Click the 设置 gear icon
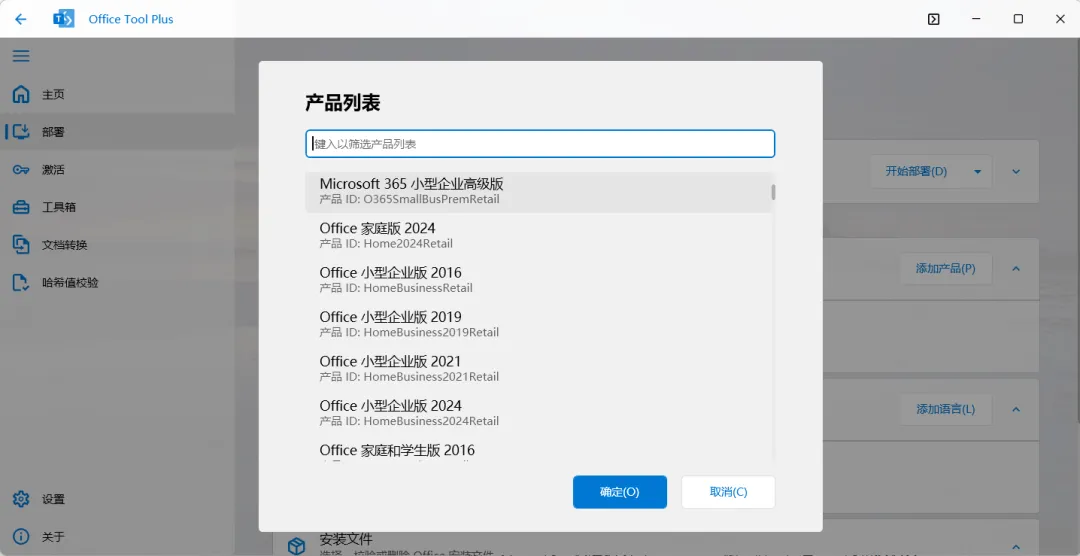The image size is (1080, 556). pos(21,499)
